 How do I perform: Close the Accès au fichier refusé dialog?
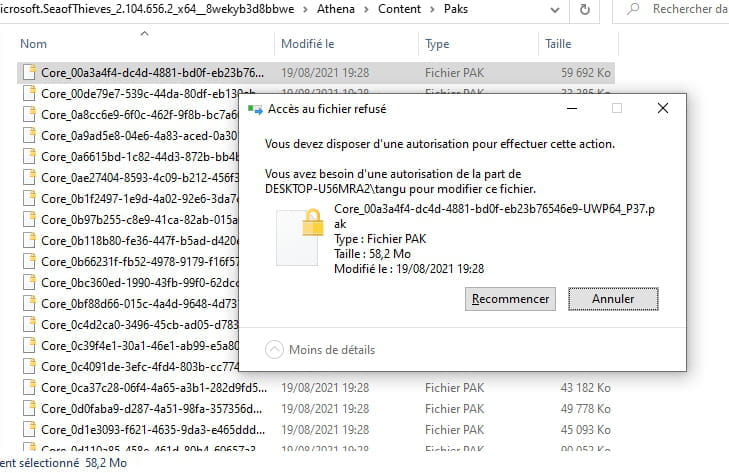662,108
